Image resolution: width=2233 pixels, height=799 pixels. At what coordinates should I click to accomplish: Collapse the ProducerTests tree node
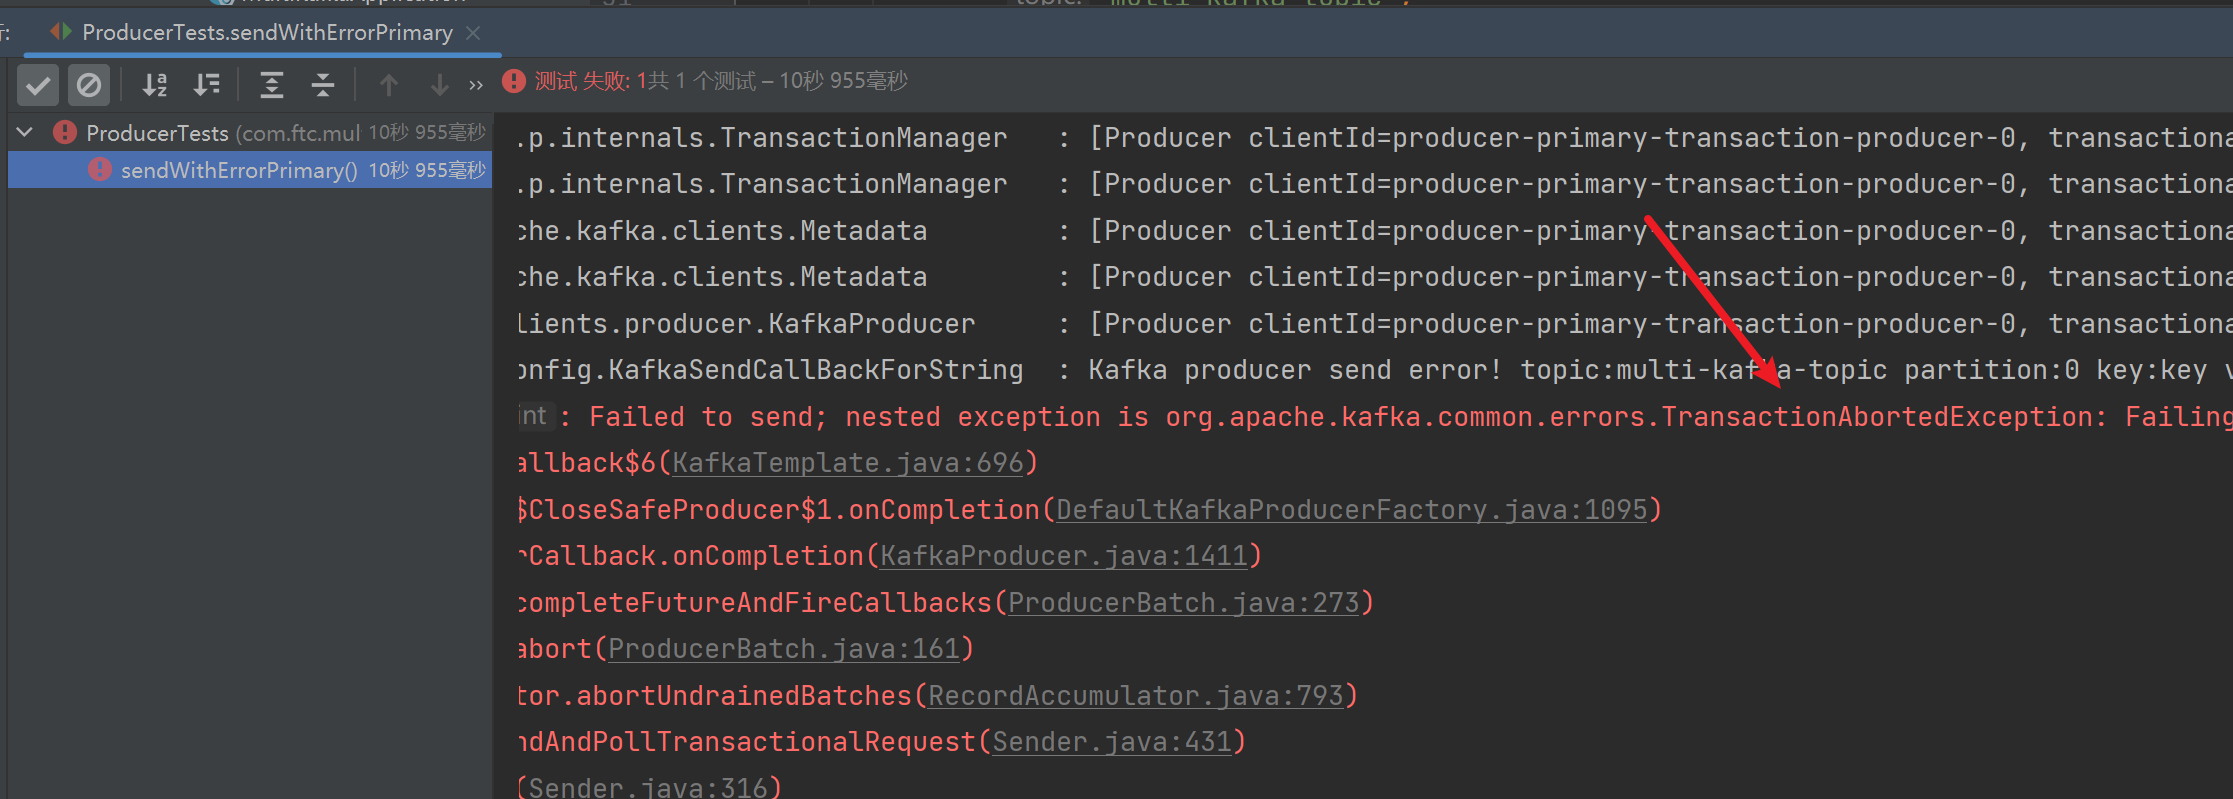point(26,132)
